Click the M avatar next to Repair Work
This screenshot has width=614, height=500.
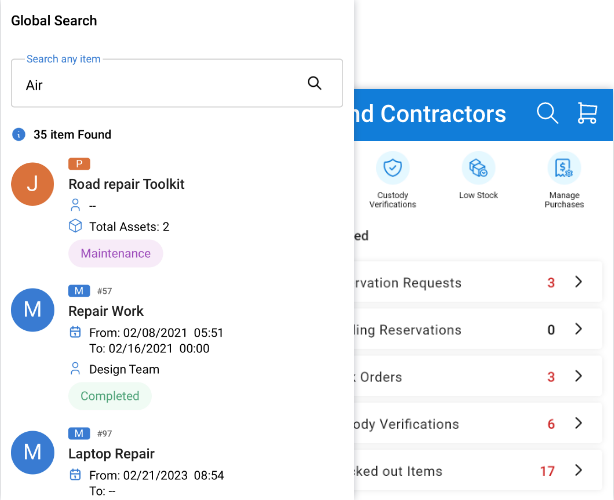pos(32,311)
